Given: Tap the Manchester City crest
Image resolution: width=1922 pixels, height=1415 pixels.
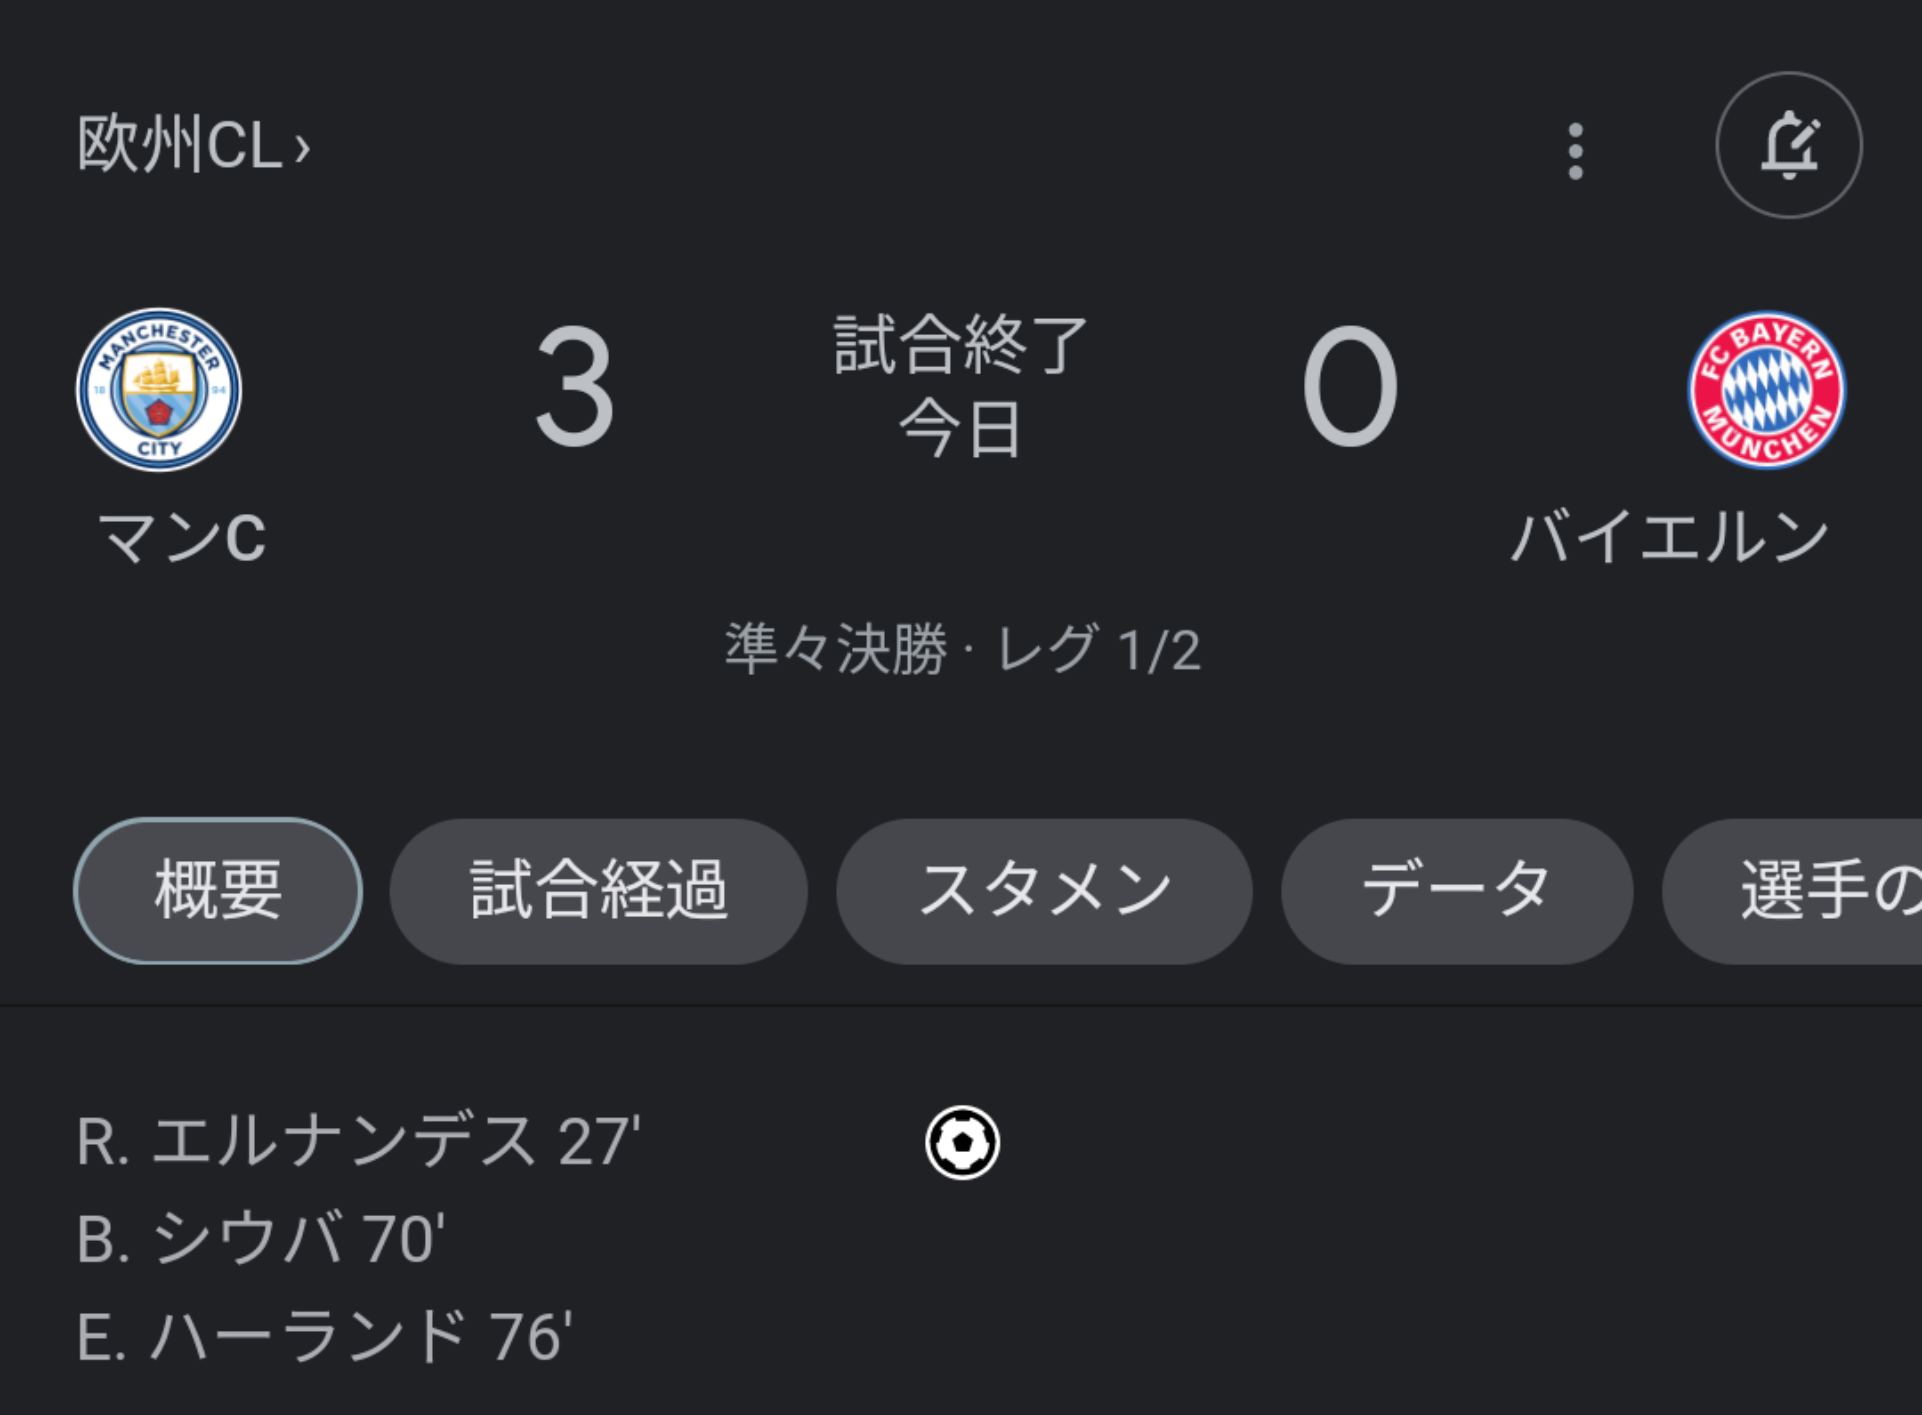Looking at the screenshot, I should pos(159,389).
